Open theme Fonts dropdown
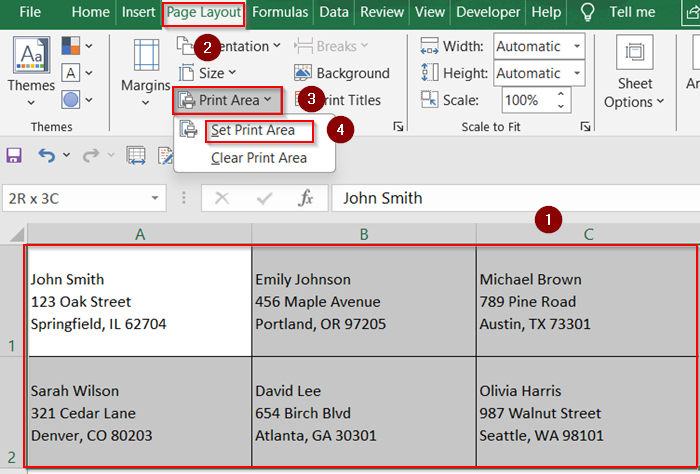Viewport: 700px width, 474px height. tap(77, 73)
